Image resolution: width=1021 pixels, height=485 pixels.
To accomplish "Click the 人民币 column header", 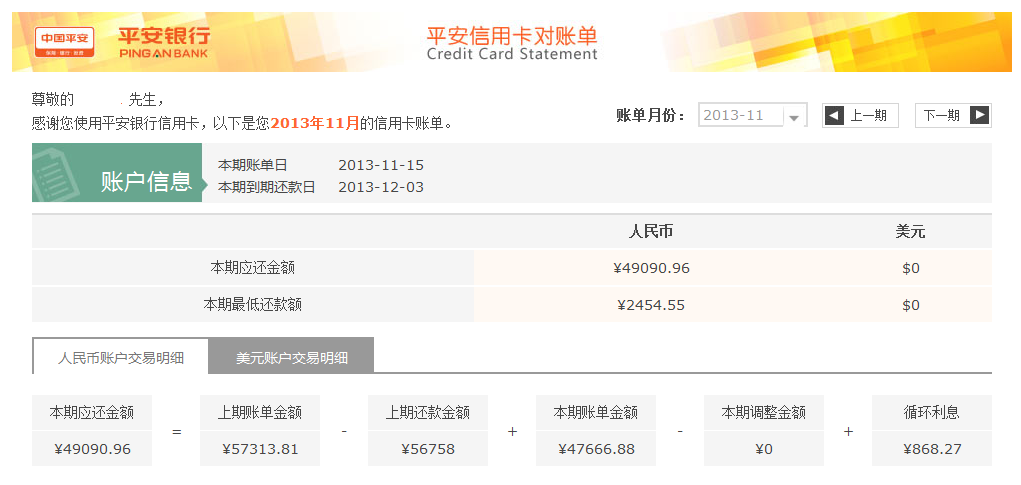I will click(650, 232).
